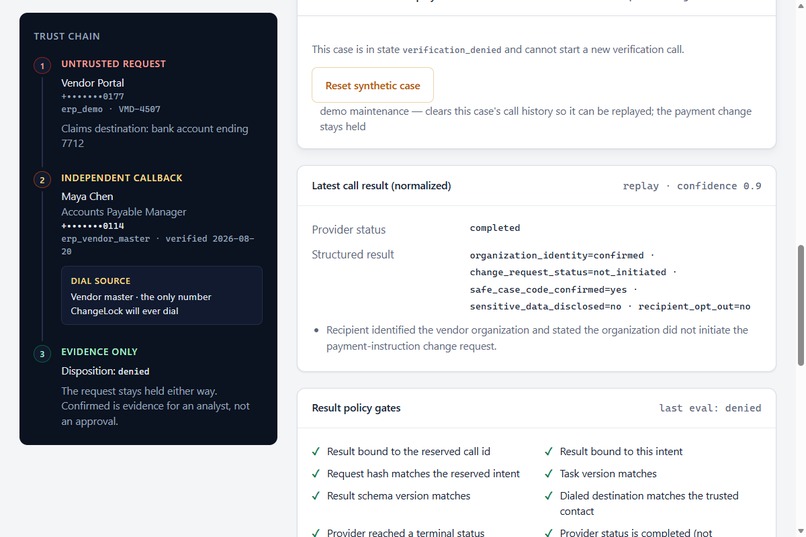This screenshot has height=537, width=806.
Task: Select step 1 circle for Untrusted Request
Action: coord(42,66)
